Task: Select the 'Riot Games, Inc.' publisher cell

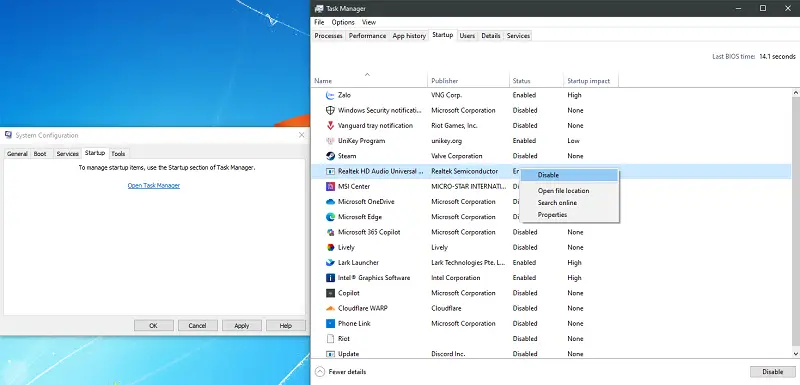Action: [454, 125]
